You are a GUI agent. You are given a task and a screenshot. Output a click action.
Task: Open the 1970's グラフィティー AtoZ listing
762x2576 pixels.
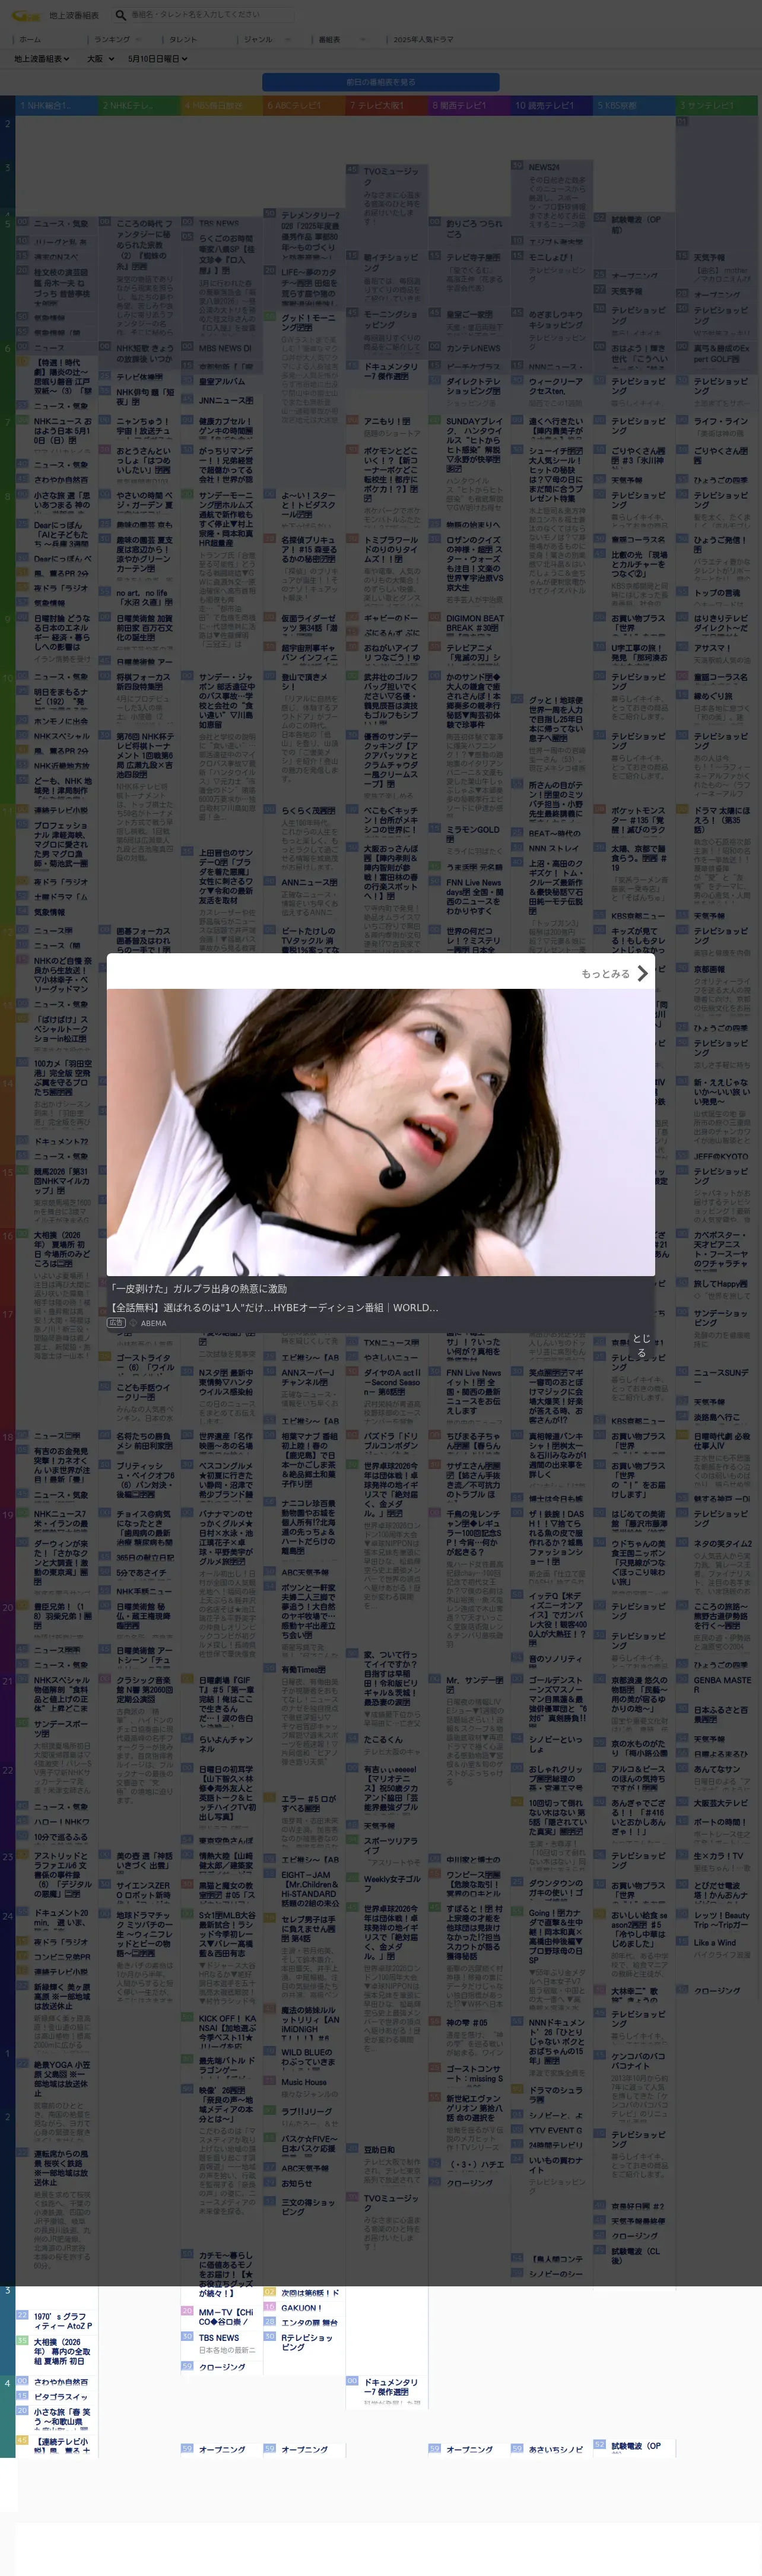point(63,2321)
